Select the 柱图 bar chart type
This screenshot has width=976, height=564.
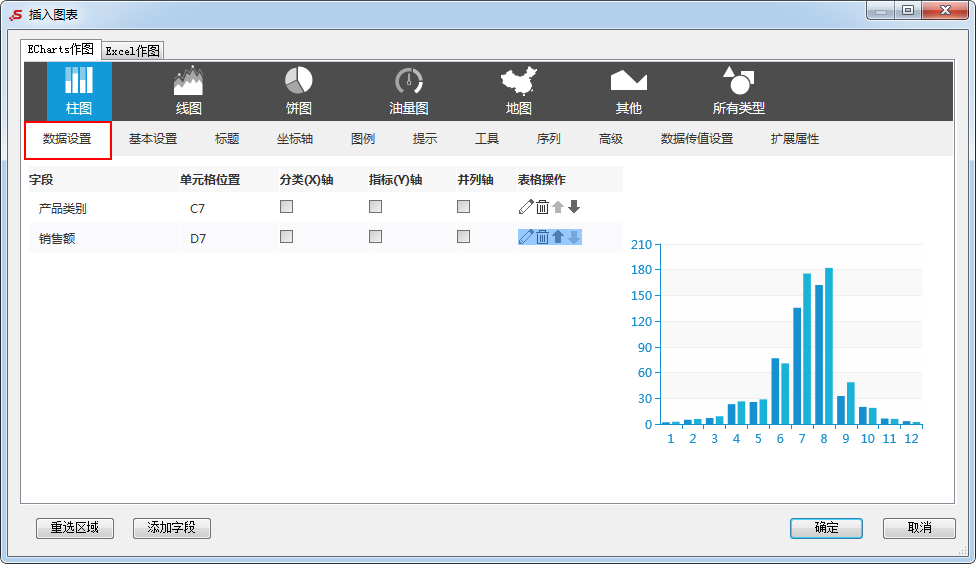[x=79, y=91]
